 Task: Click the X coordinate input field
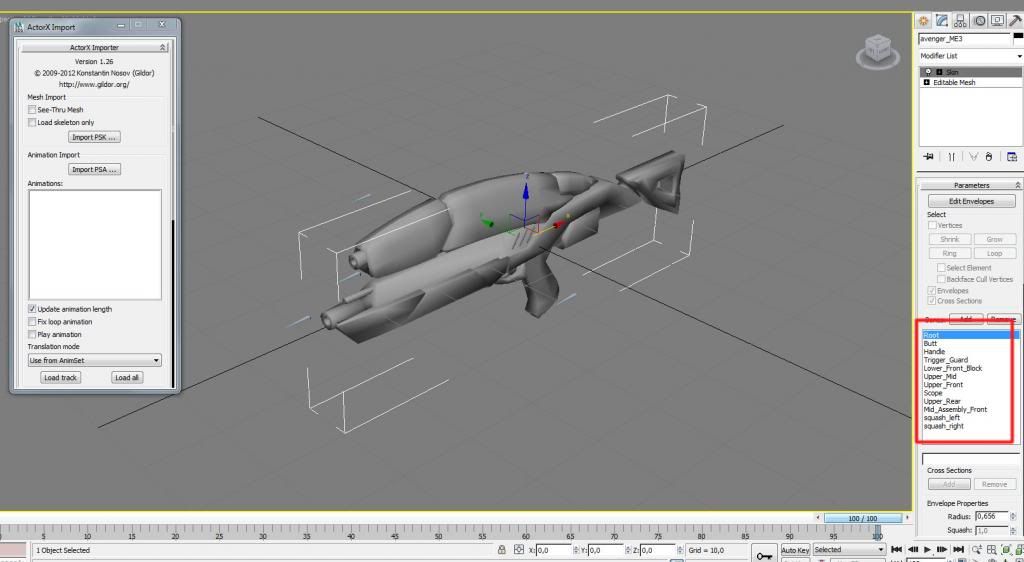point(553,550)
